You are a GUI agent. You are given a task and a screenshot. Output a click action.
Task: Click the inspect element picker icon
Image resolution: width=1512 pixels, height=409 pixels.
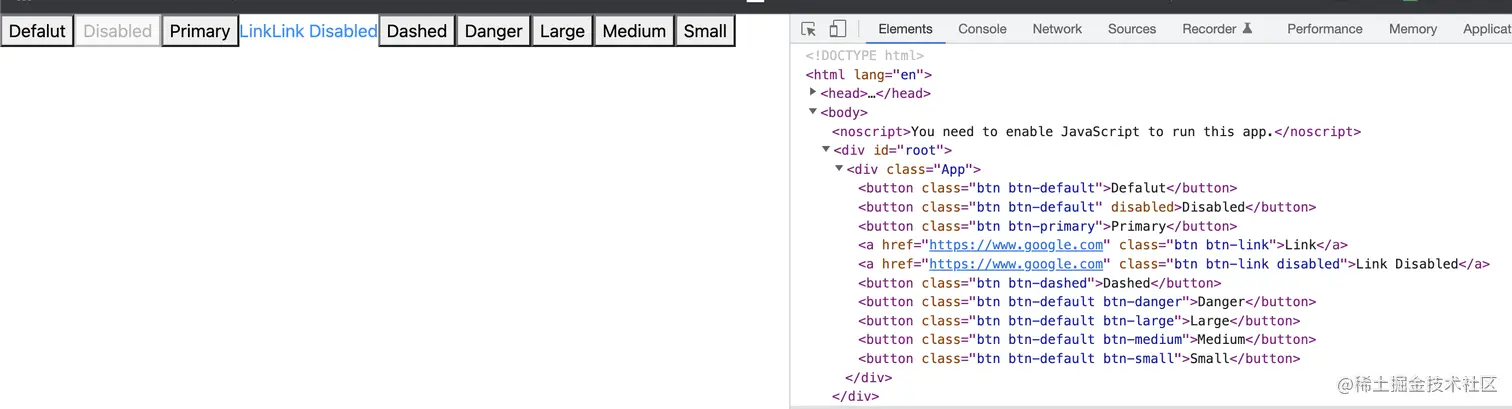(809, 29)
